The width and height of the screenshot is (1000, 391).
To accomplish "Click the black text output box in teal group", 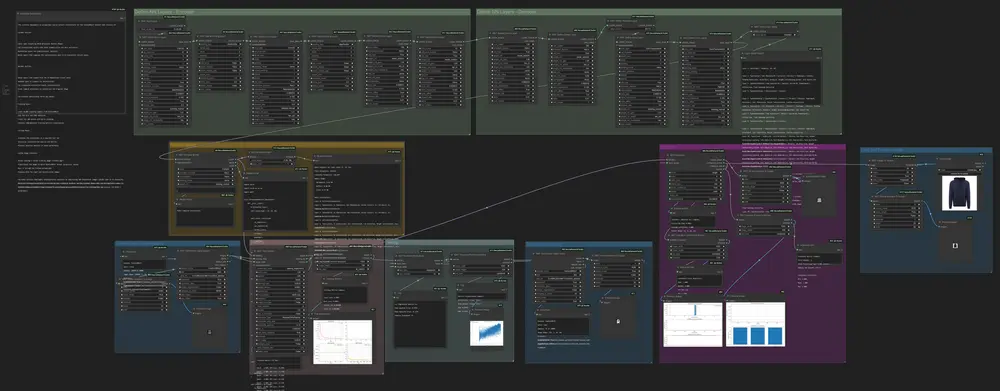I will [x=419, y=323].
